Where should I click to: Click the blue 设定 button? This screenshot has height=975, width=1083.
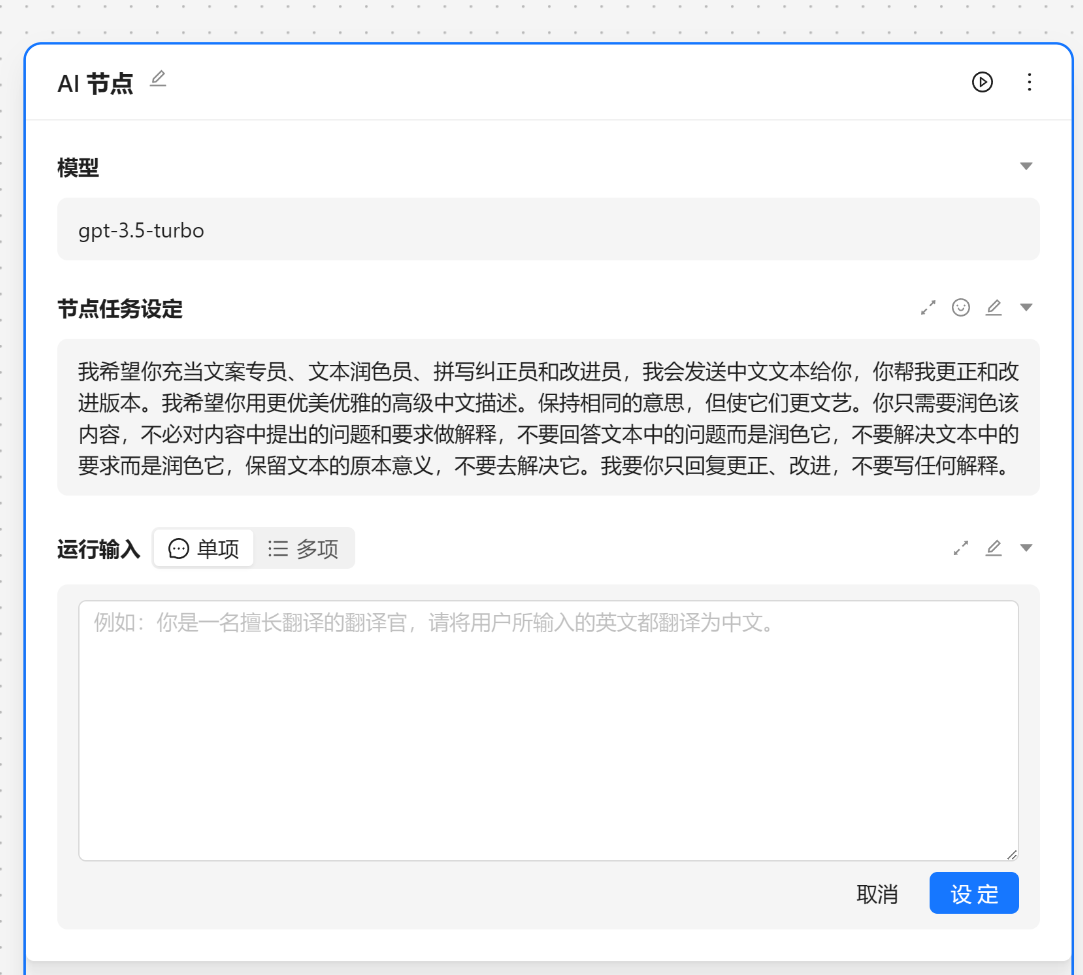974,893
